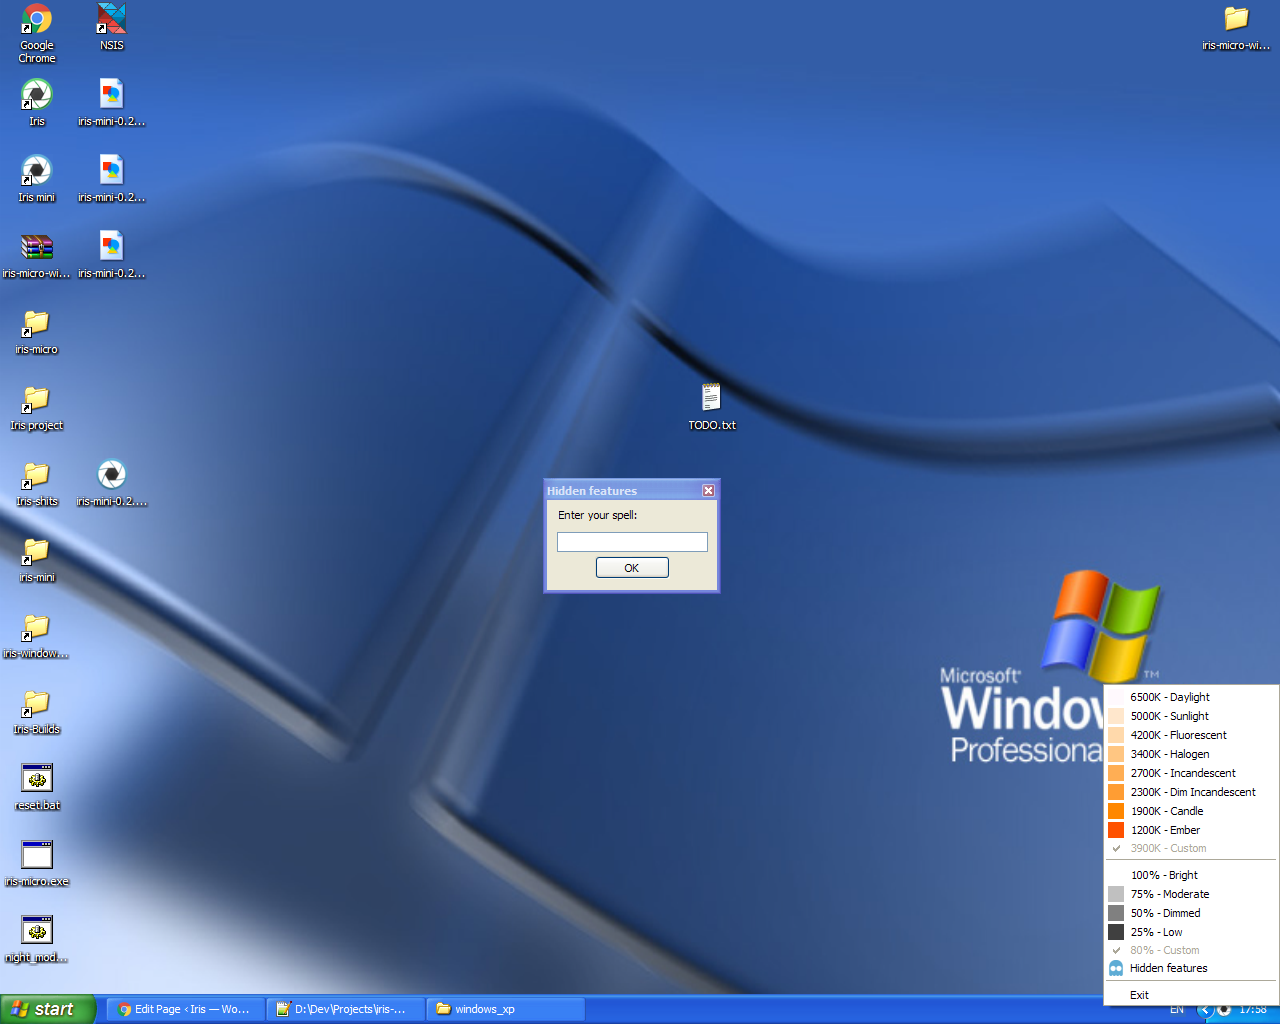Select the iris-micro.exe file icon

(x=37, y=863)
